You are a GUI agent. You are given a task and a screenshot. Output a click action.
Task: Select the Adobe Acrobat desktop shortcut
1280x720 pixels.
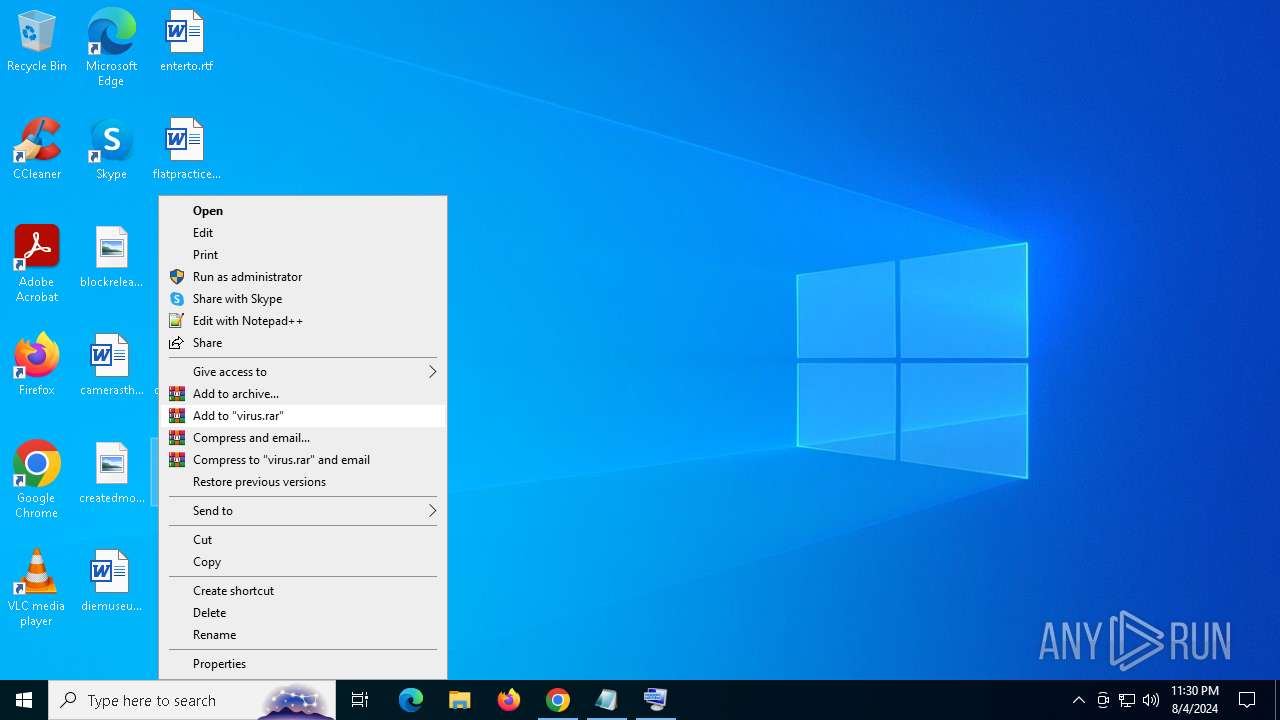[37, 264]
